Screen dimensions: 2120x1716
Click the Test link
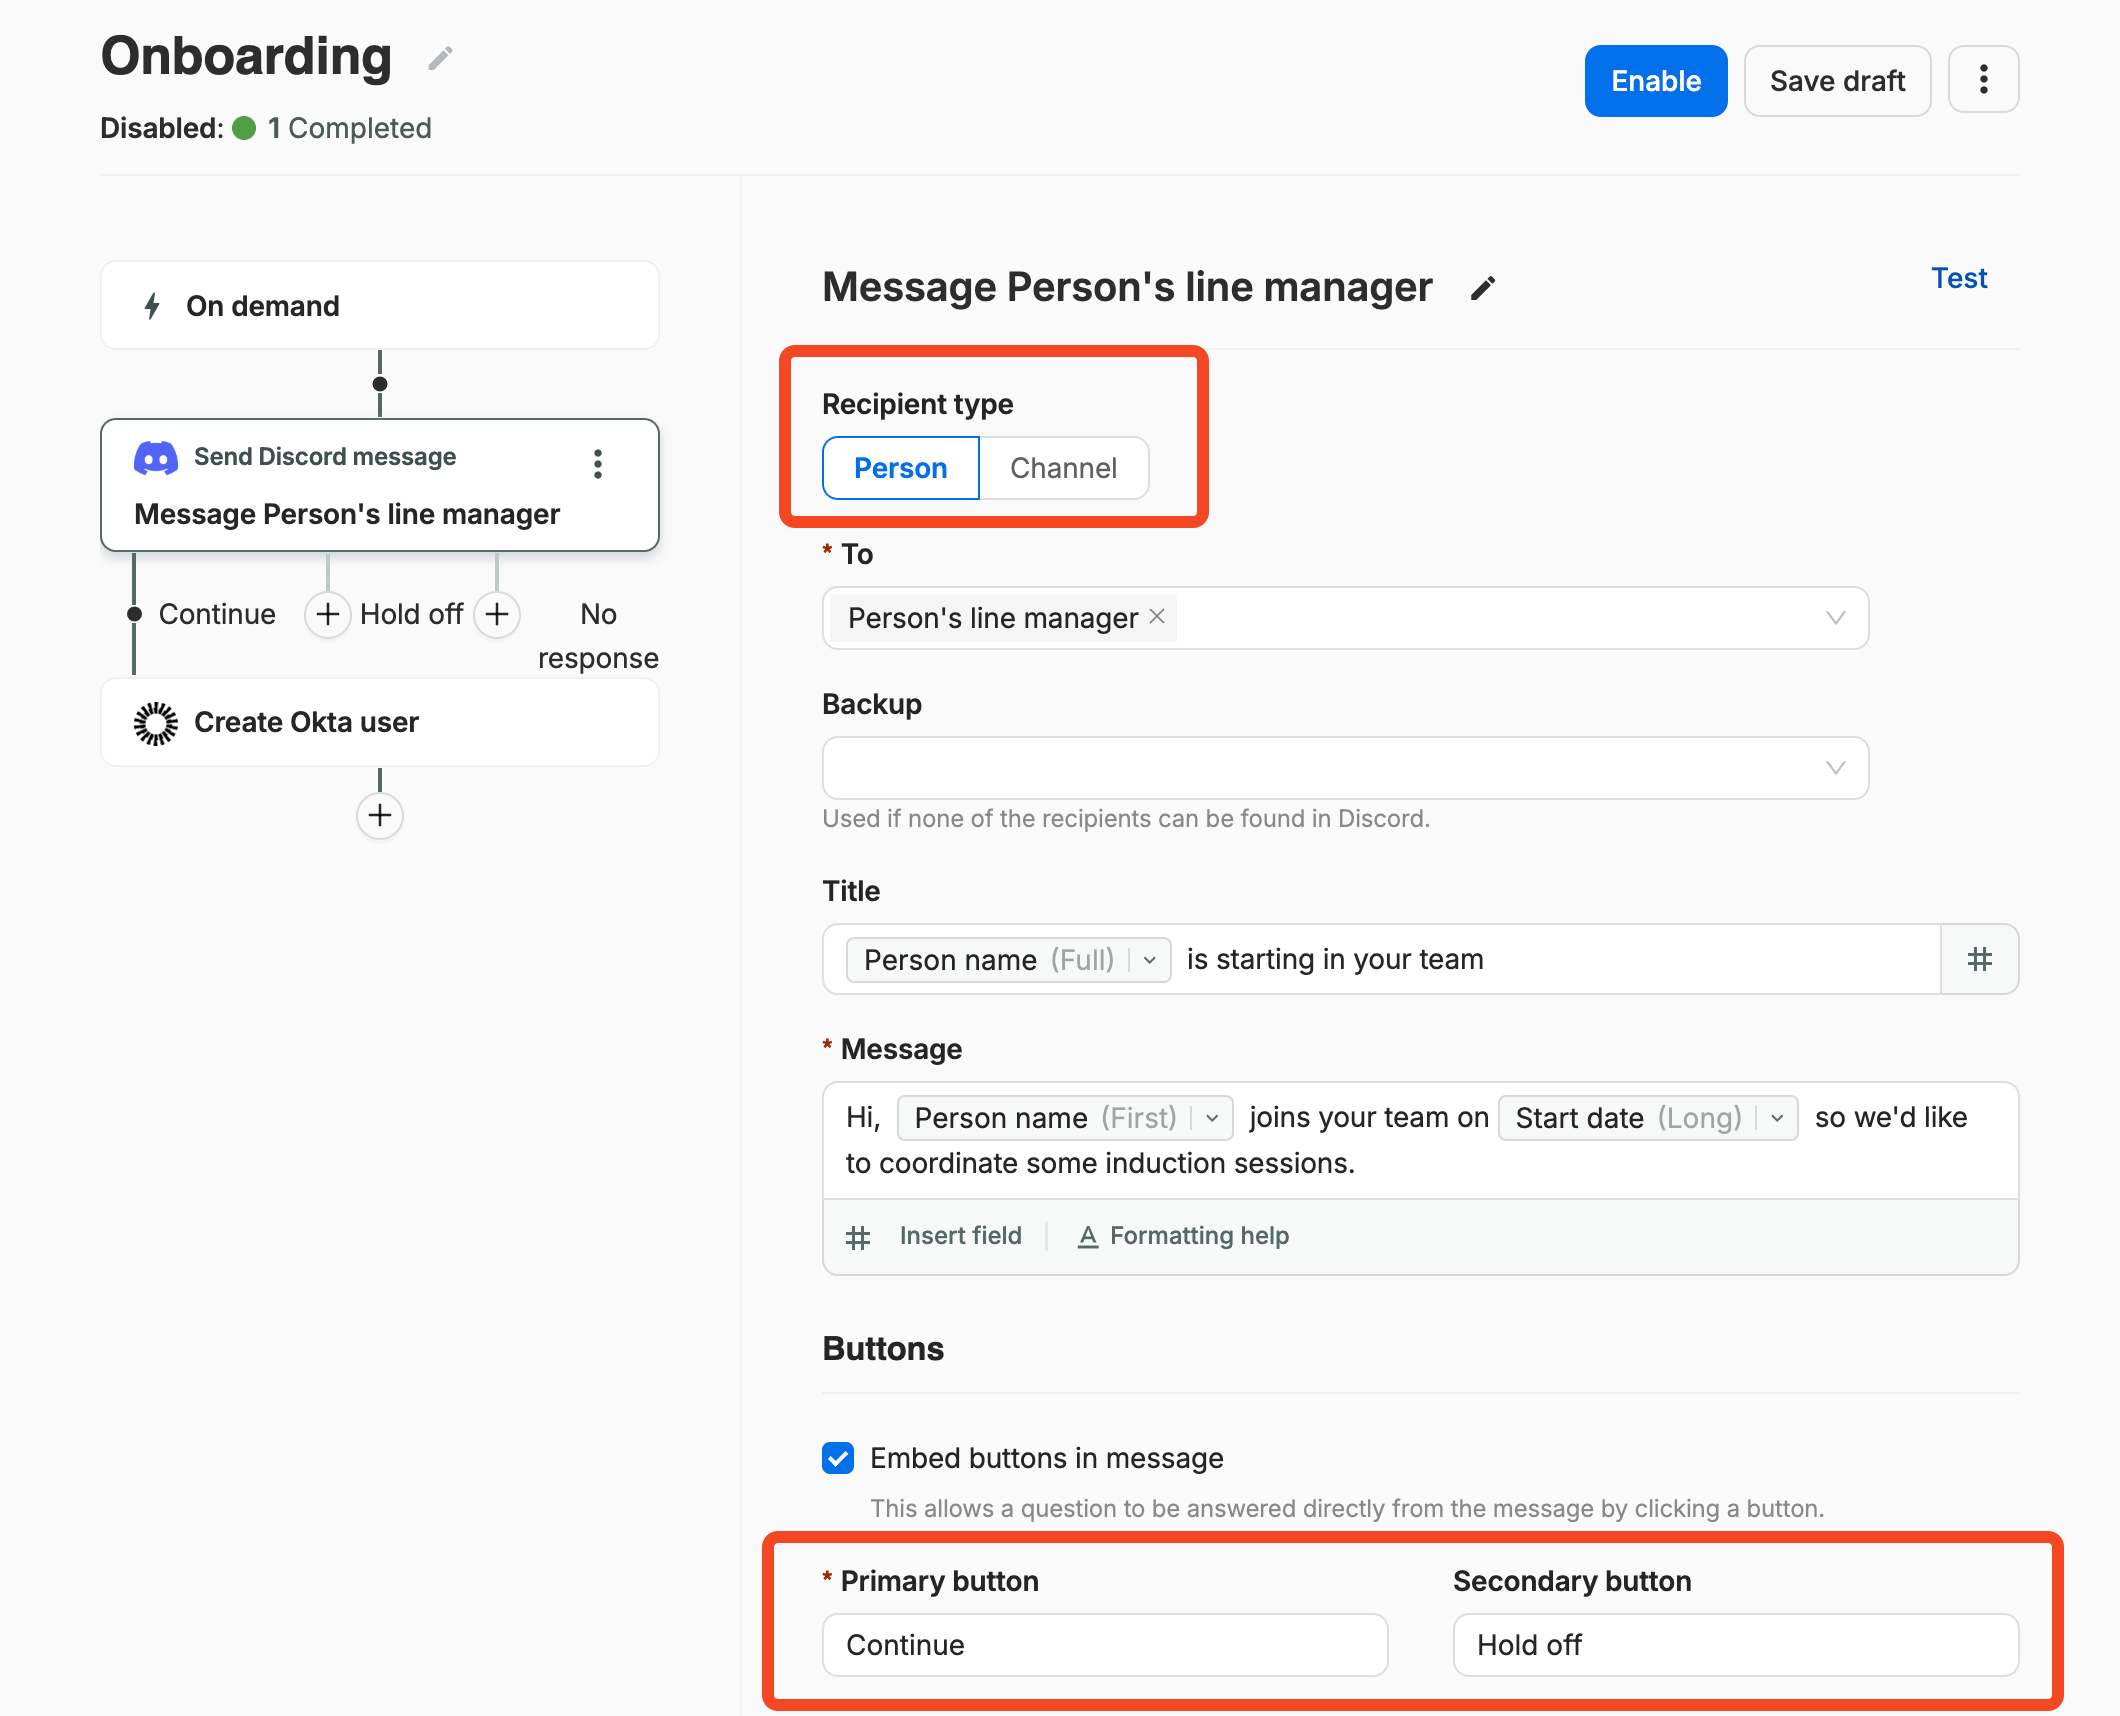pyautogui.click(x=1959, y=278)
